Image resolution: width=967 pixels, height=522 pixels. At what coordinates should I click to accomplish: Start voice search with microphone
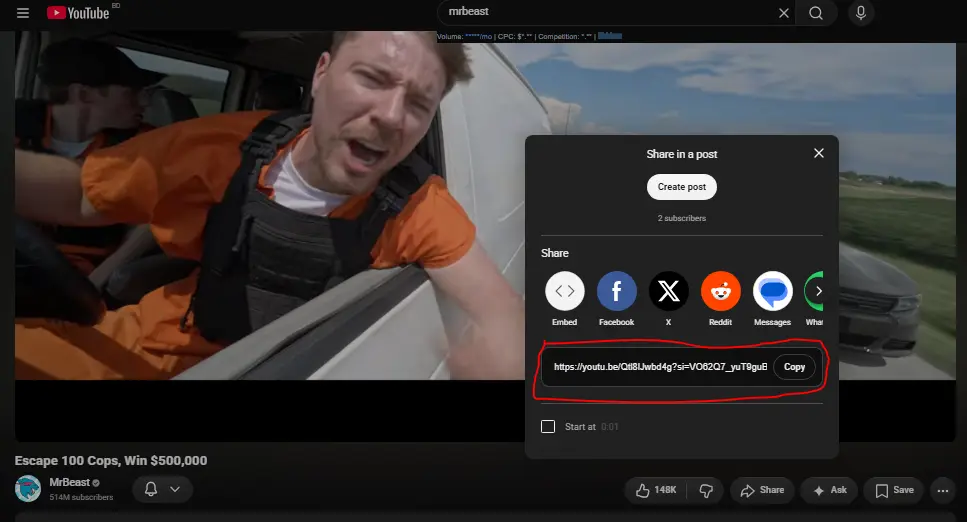(x=861, y=13)
